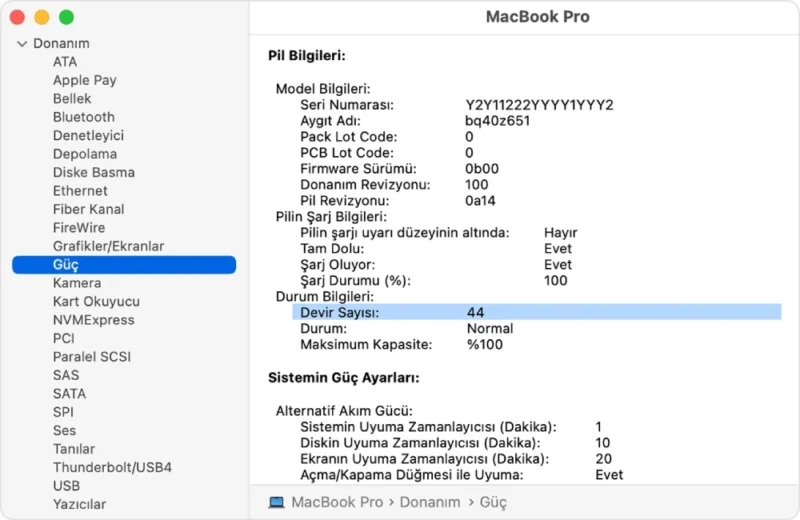Click the Sistemin Uyuma Zamanlayıcısı (Dakika) label
The height and width of the screenshot is (520, 800).
428,427
